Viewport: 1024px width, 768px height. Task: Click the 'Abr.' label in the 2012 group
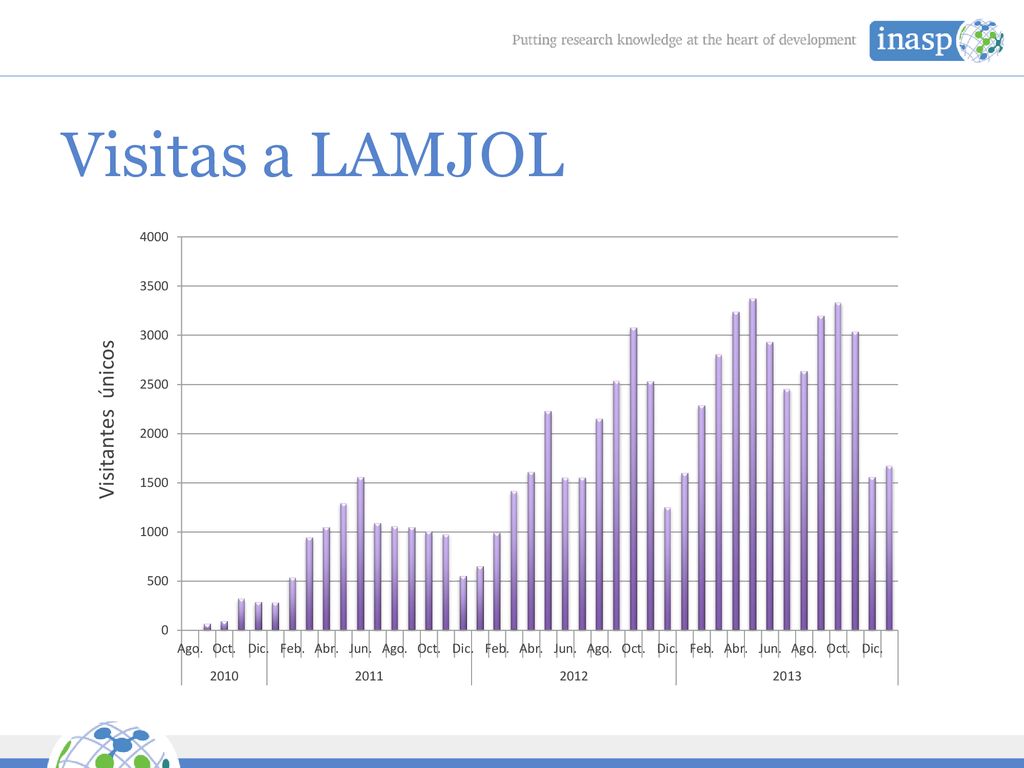click(530, 649)
